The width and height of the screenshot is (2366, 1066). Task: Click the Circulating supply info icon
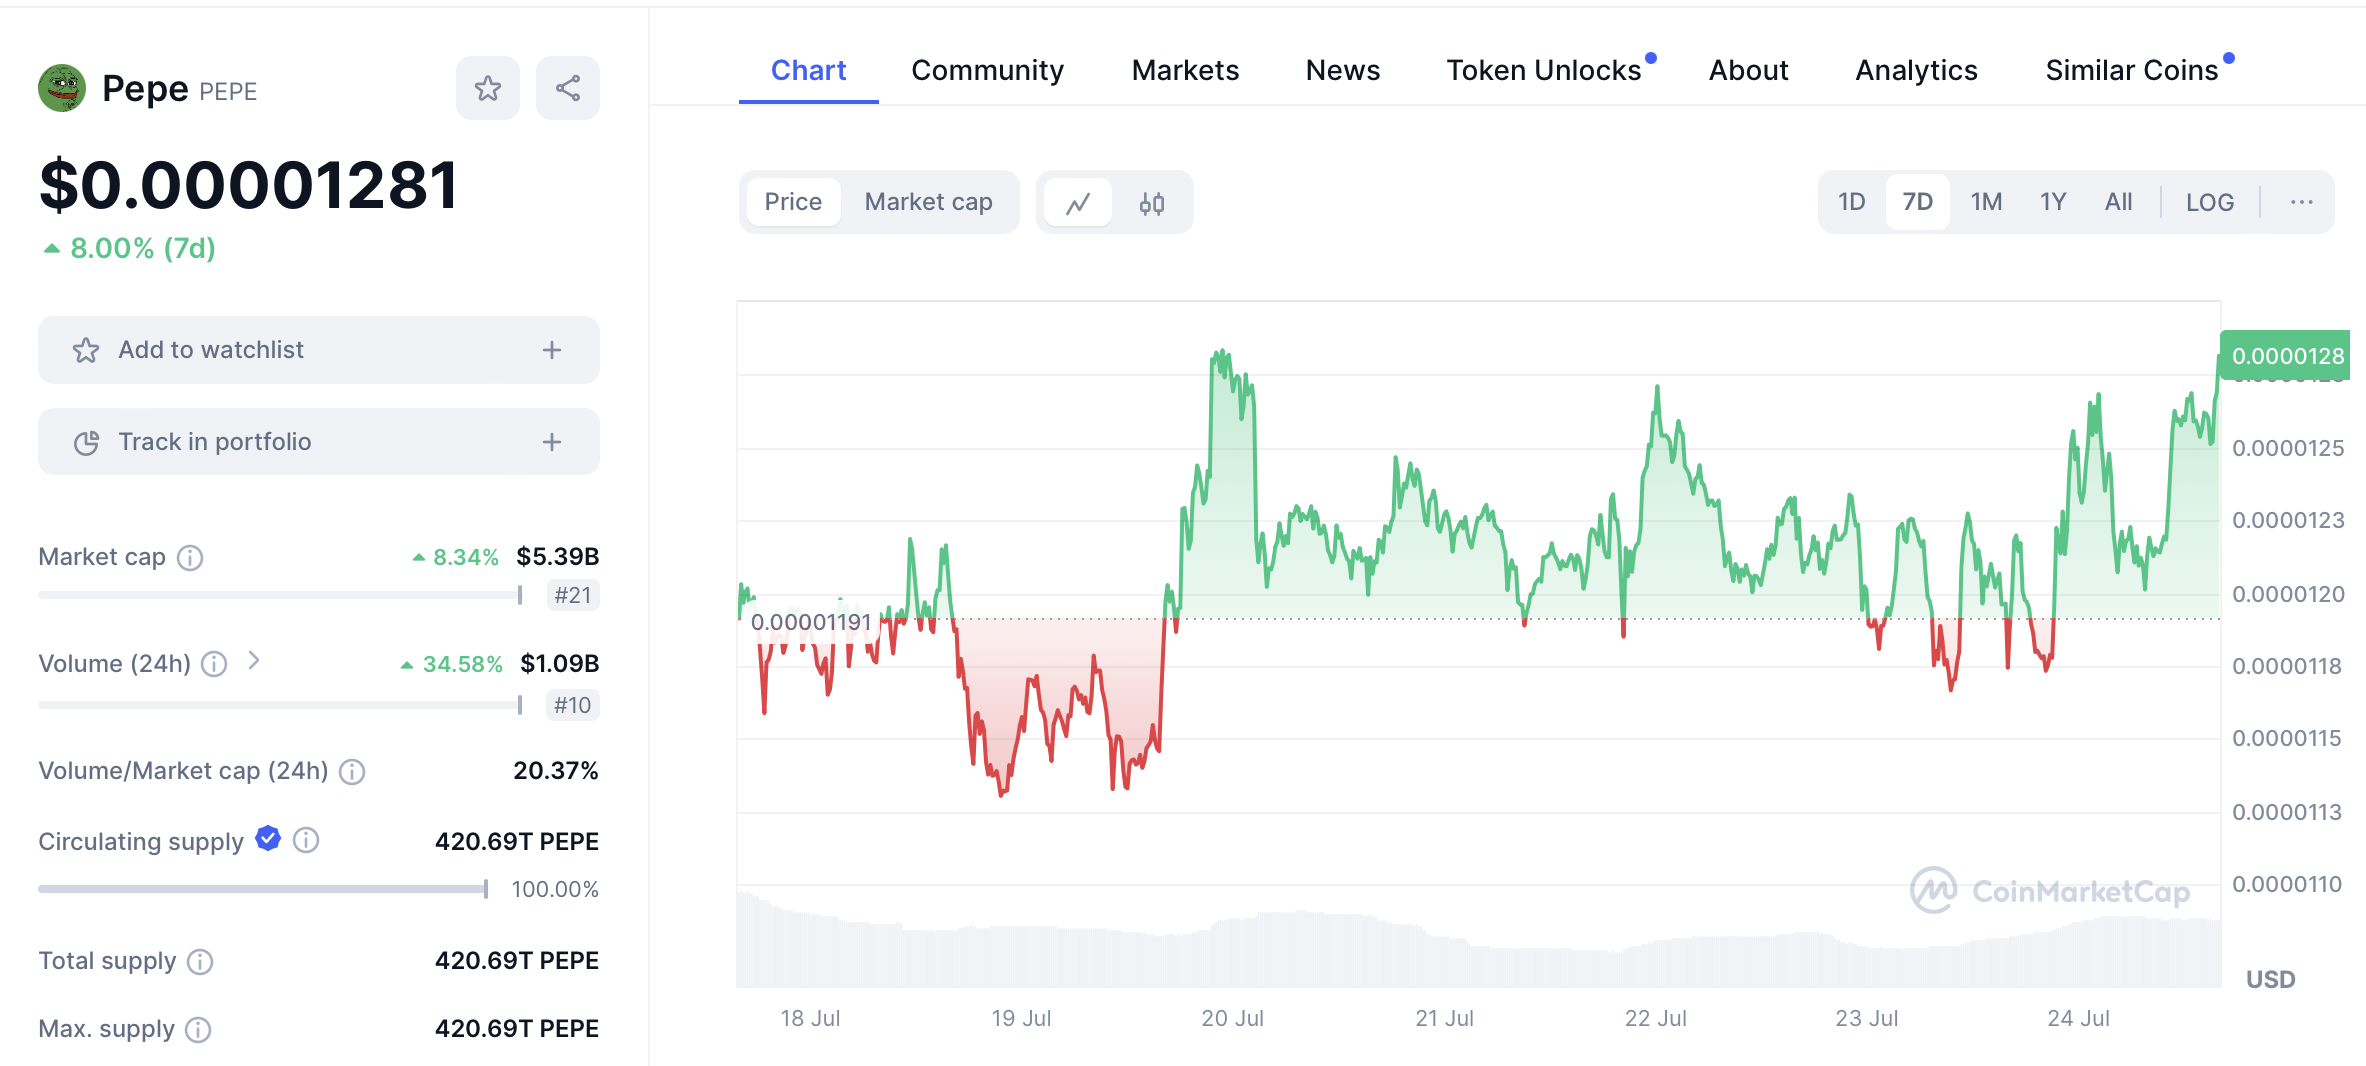(x=306, y=841)
